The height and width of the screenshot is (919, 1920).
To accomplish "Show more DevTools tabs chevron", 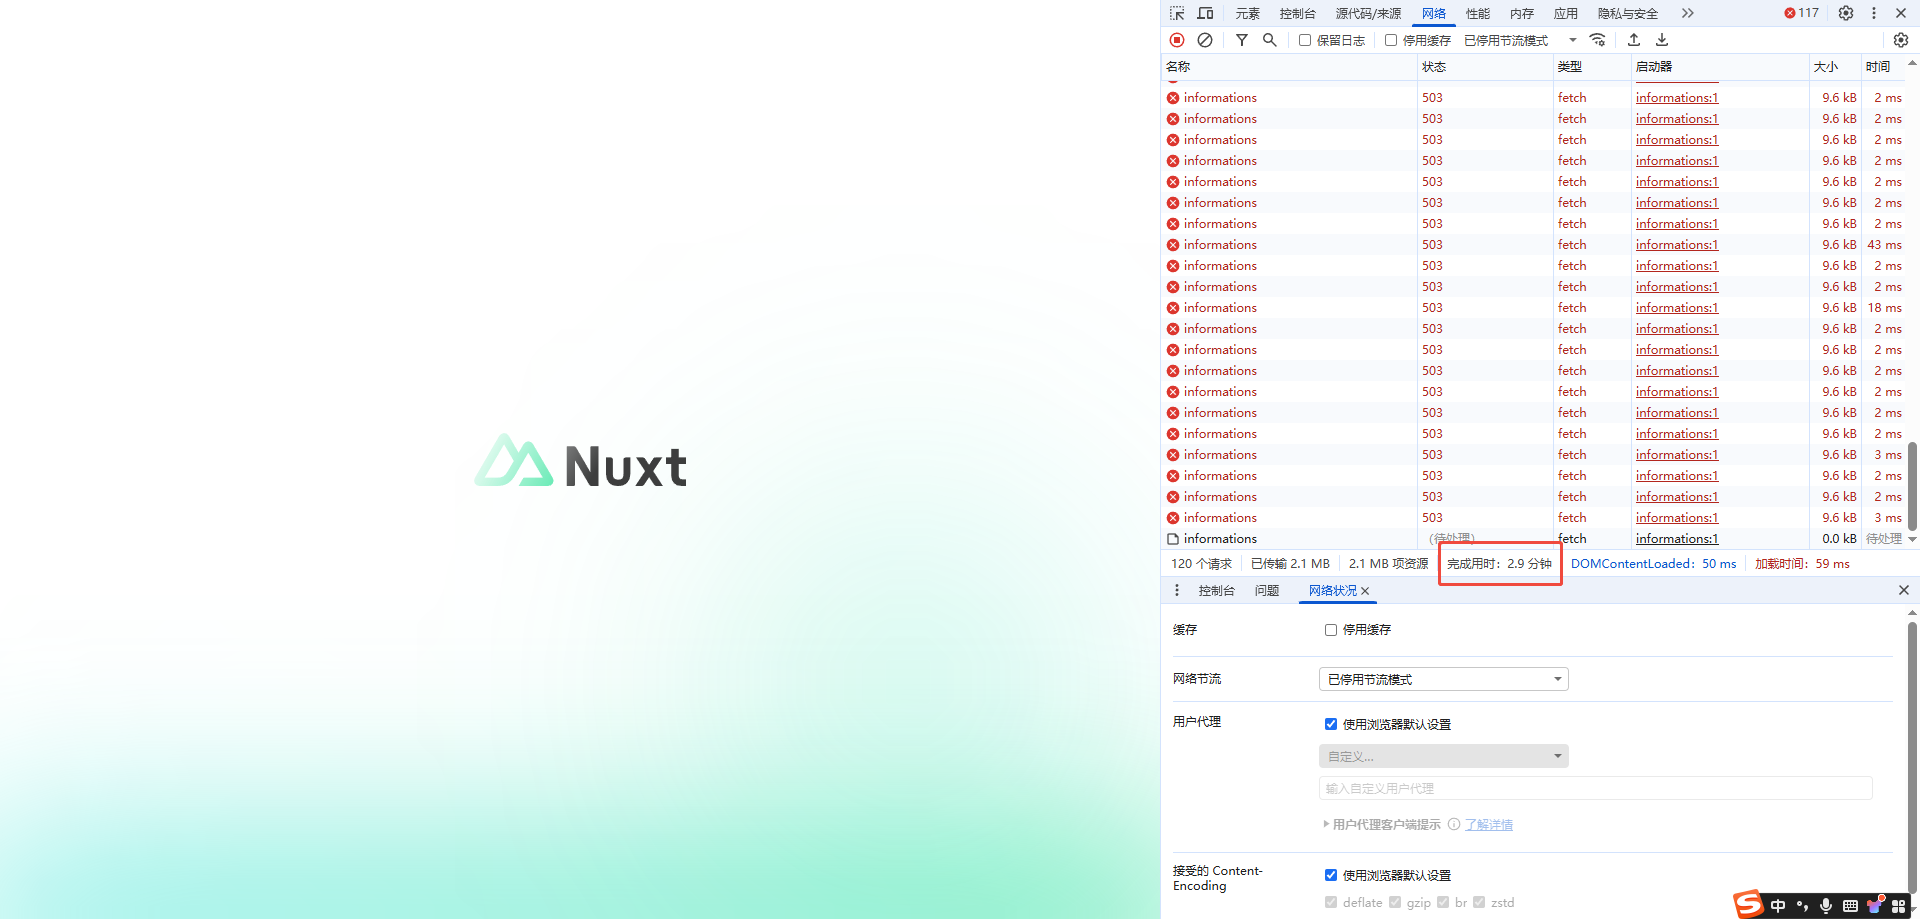I will click(x=1688, y=13).
